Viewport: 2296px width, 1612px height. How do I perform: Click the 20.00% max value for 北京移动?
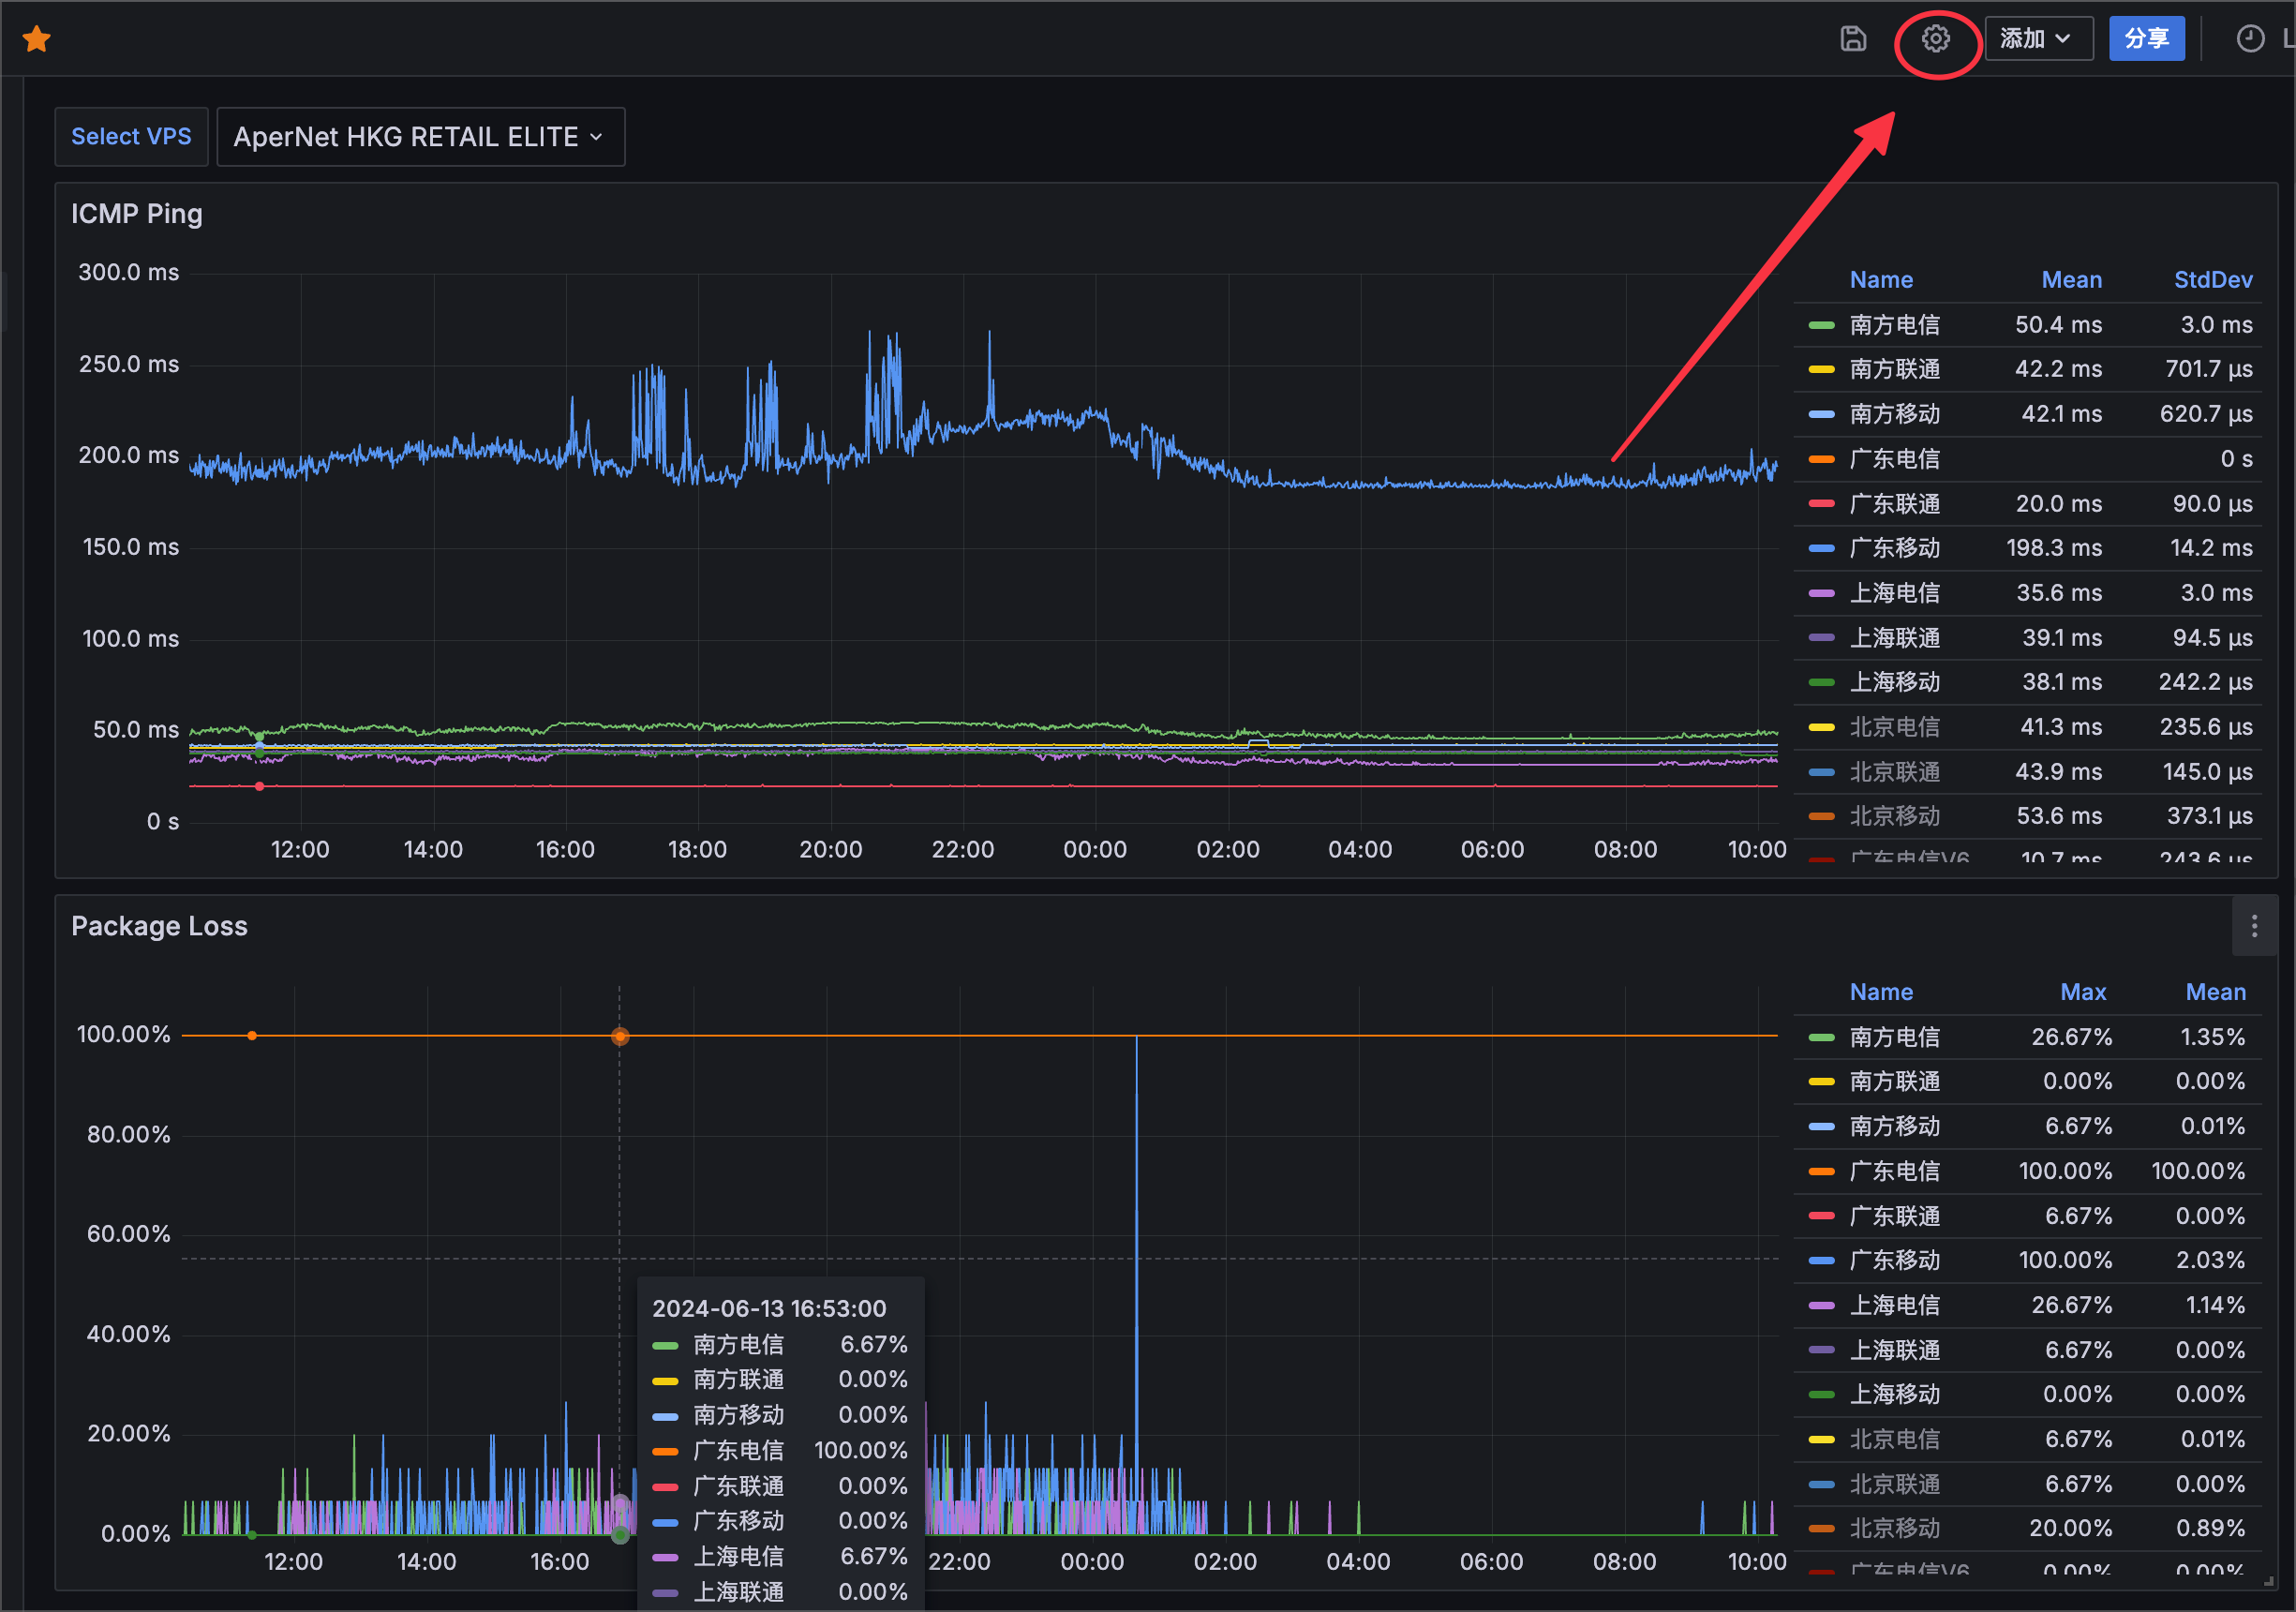[2071, 1528]
